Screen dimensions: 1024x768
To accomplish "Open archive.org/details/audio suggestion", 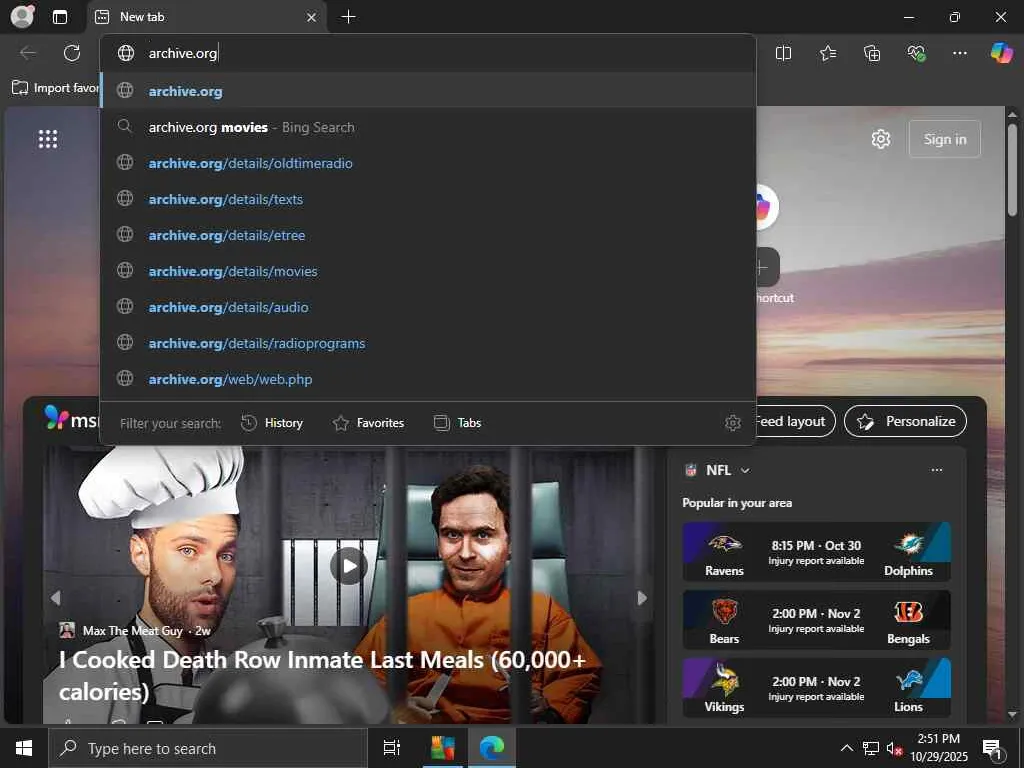I will coord(428,306).
